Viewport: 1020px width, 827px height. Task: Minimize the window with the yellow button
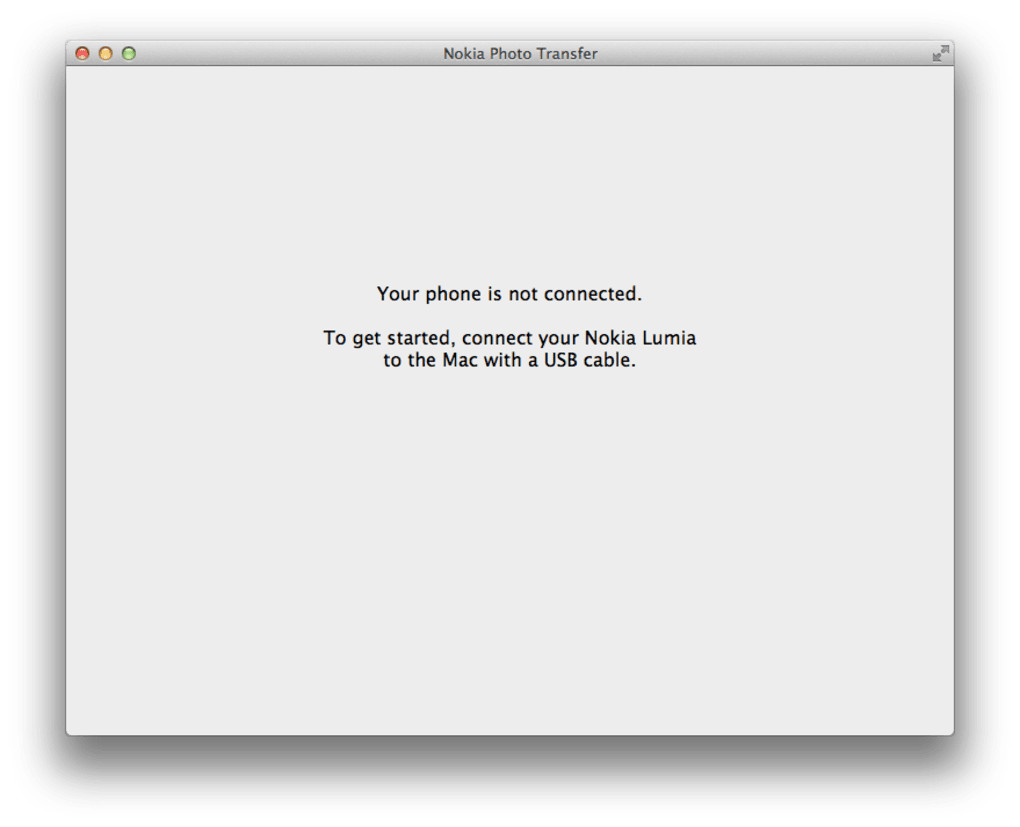[105, 53]
